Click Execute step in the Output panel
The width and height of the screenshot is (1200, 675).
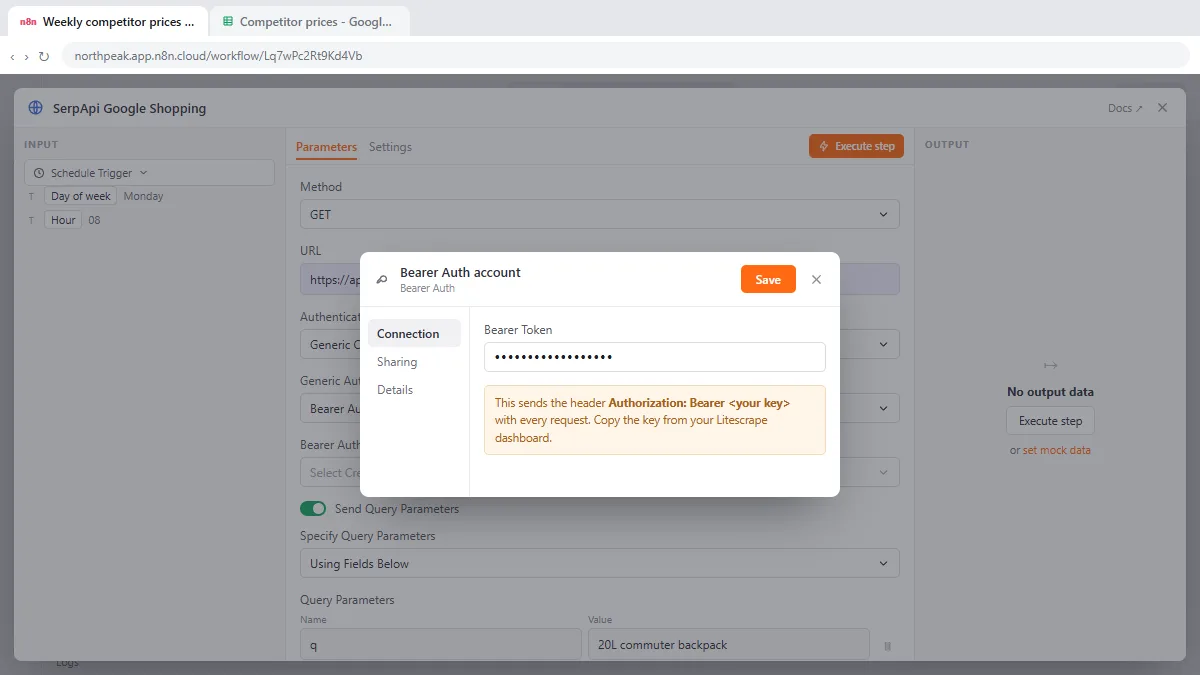(x=1050, y=421)
